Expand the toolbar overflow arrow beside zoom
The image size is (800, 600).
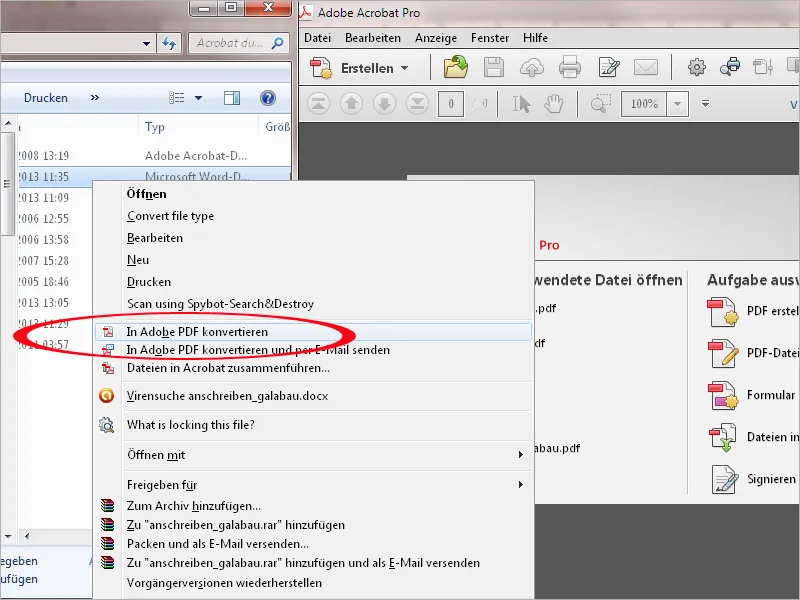point(705,104)
